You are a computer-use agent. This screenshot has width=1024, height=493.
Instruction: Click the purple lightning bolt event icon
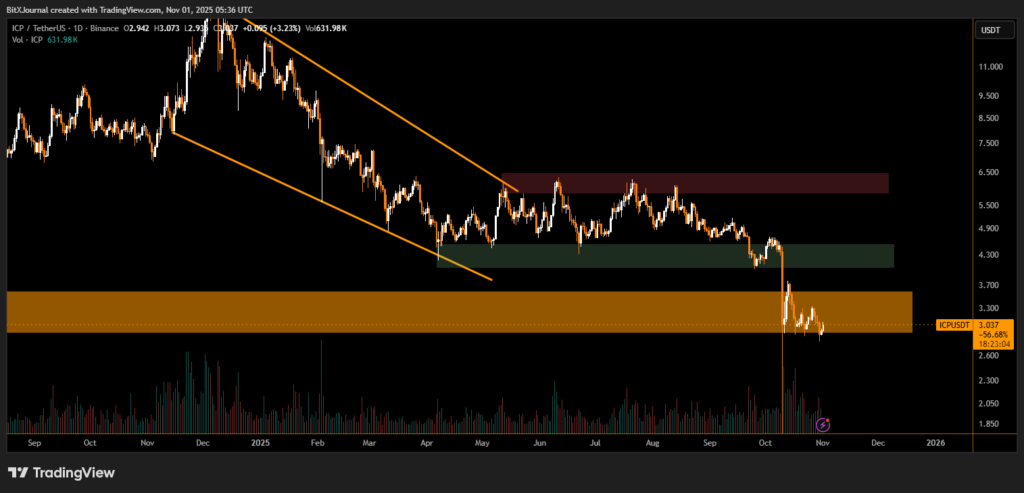[824, 424]
